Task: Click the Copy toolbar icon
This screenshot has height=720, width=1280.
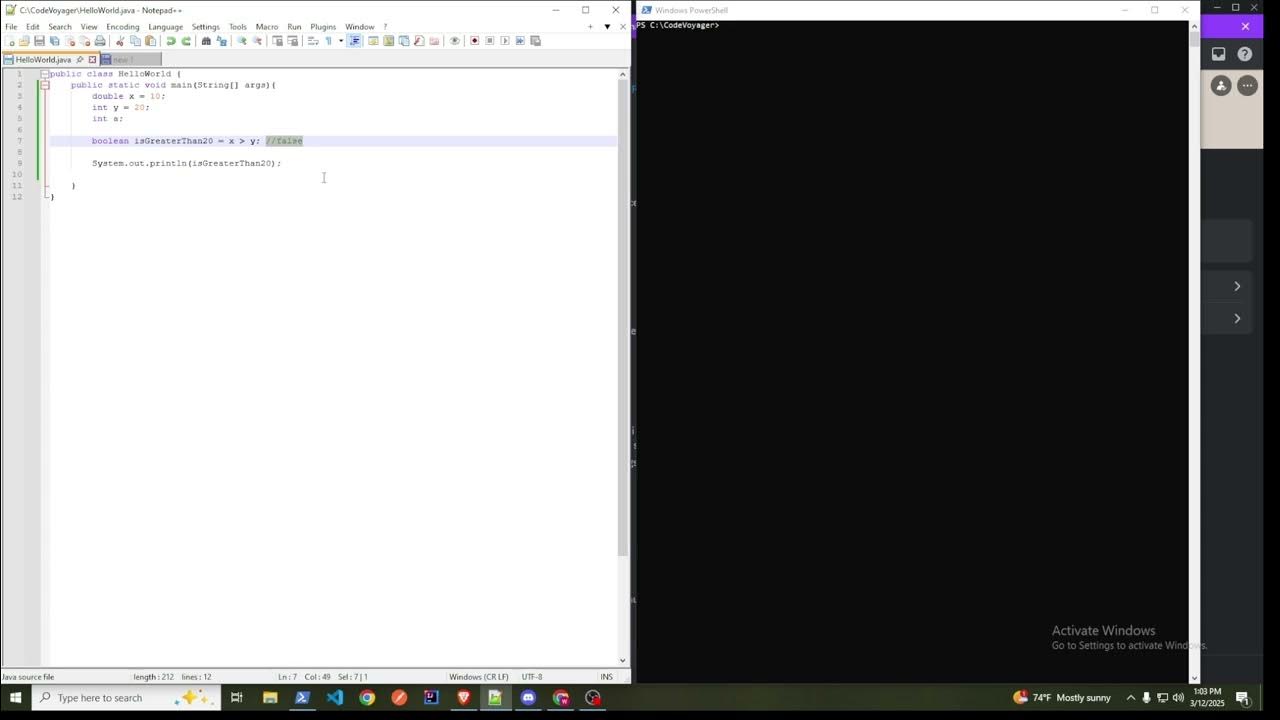Action: [x=135, y=41]
